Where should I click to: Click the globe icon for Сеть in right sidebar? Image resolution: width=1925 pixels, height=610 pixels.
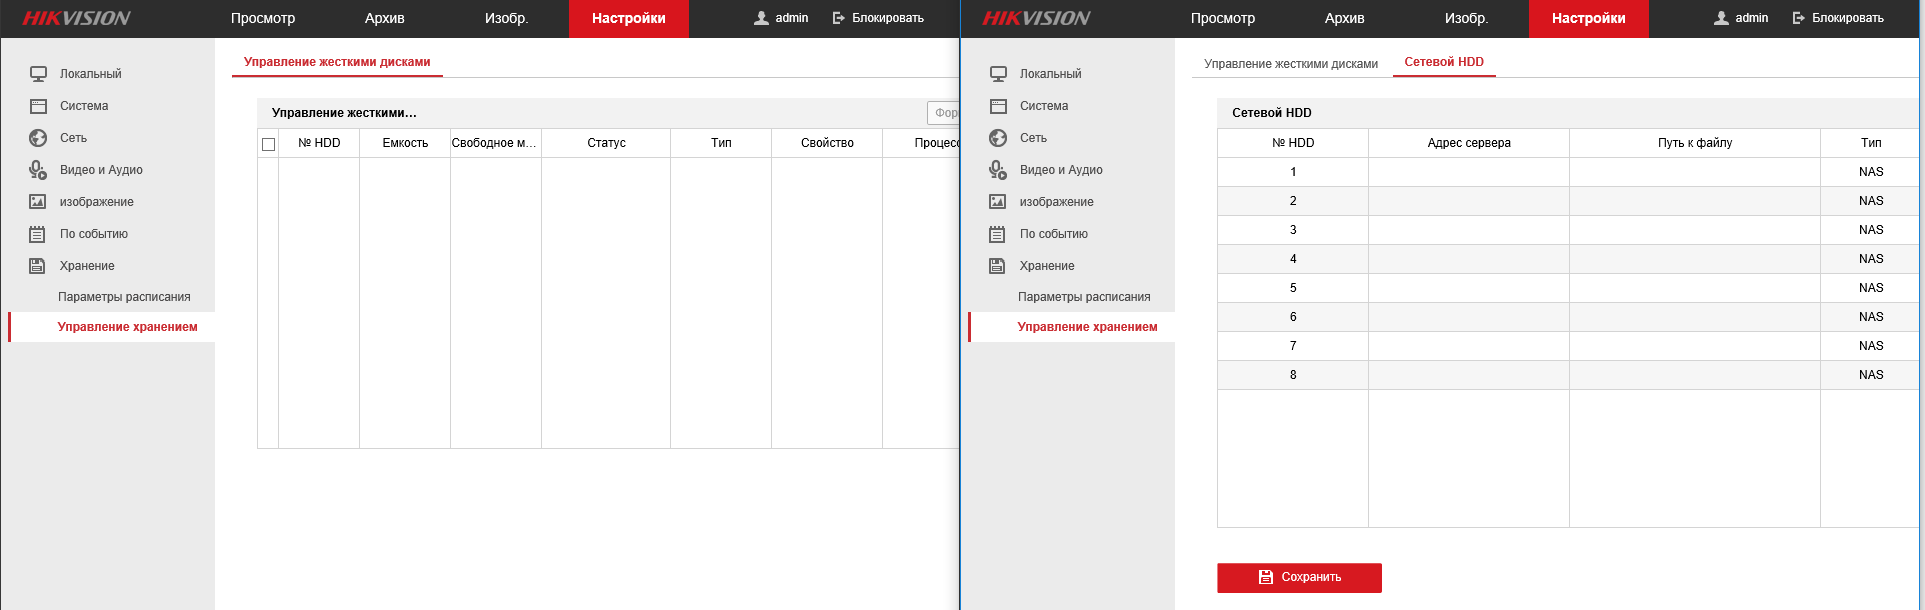coord(998,138)
